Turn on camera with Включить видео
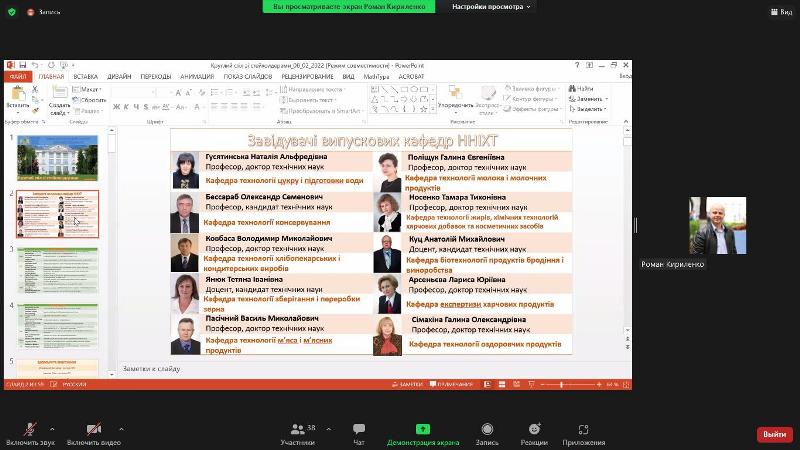800x450 pixels. (93, 429)
